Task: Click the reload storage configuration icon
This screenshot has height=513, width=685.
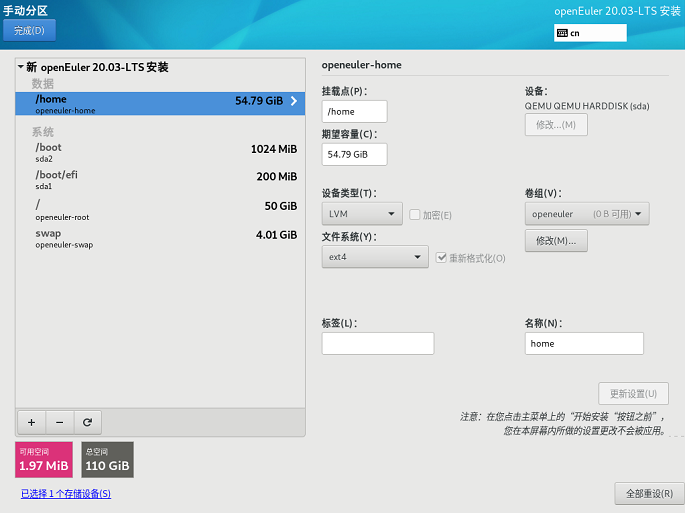Action: click(88, 422)
